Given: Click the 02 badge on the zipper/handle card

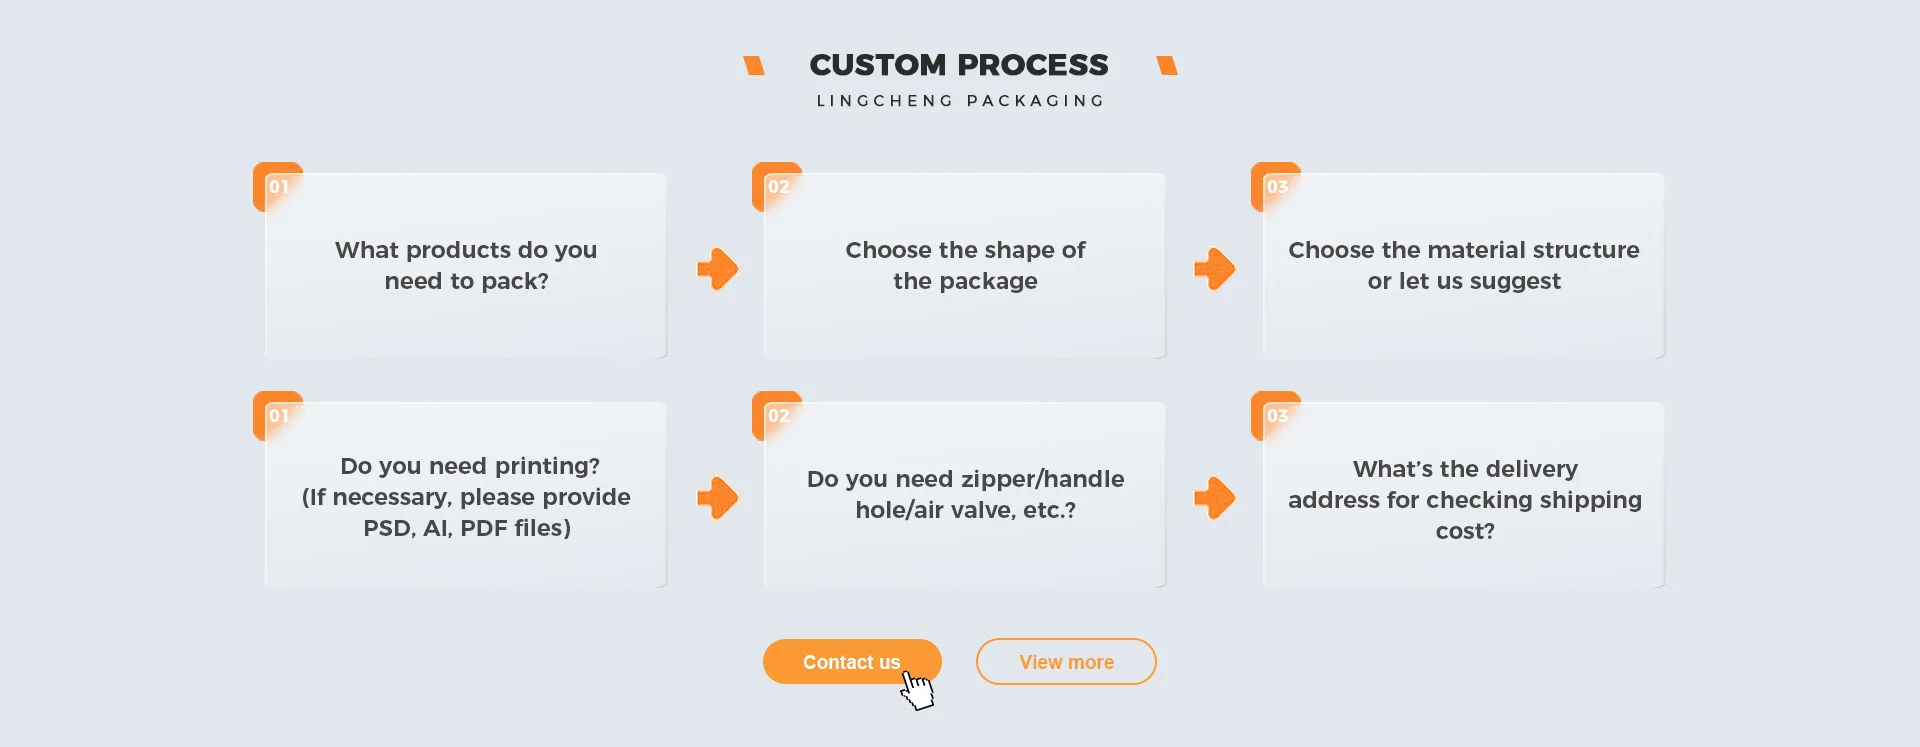Looking at the screenshot, I should pyautogui.click(x=778, y=416).
